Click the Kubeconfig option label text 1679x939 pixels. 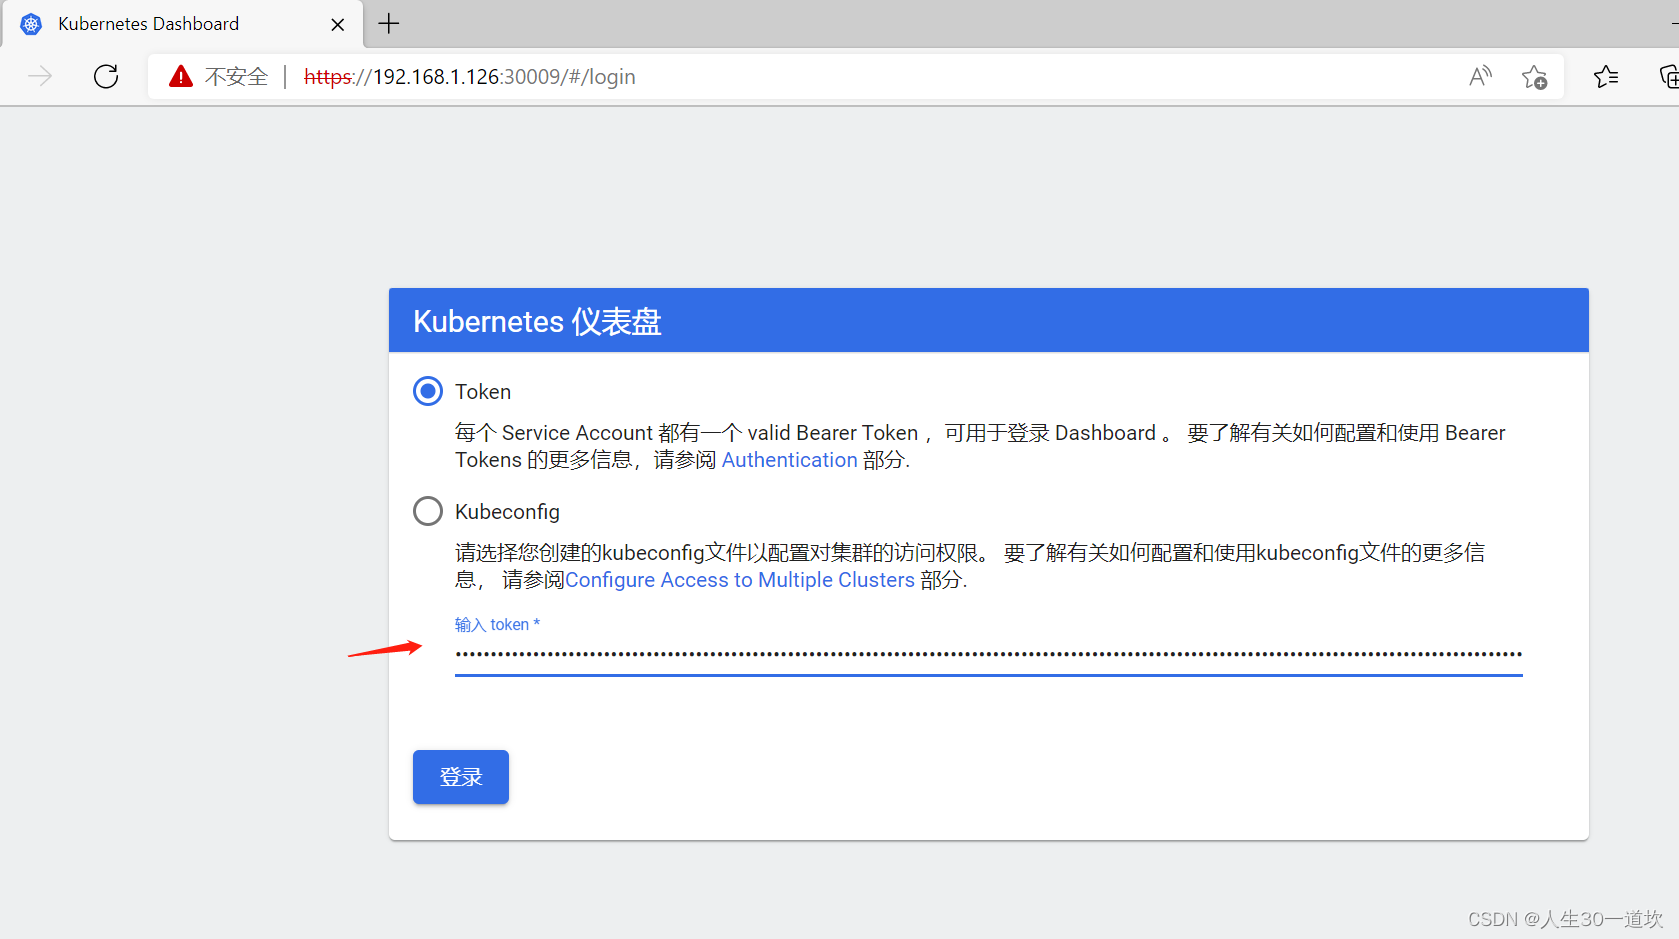507,512
